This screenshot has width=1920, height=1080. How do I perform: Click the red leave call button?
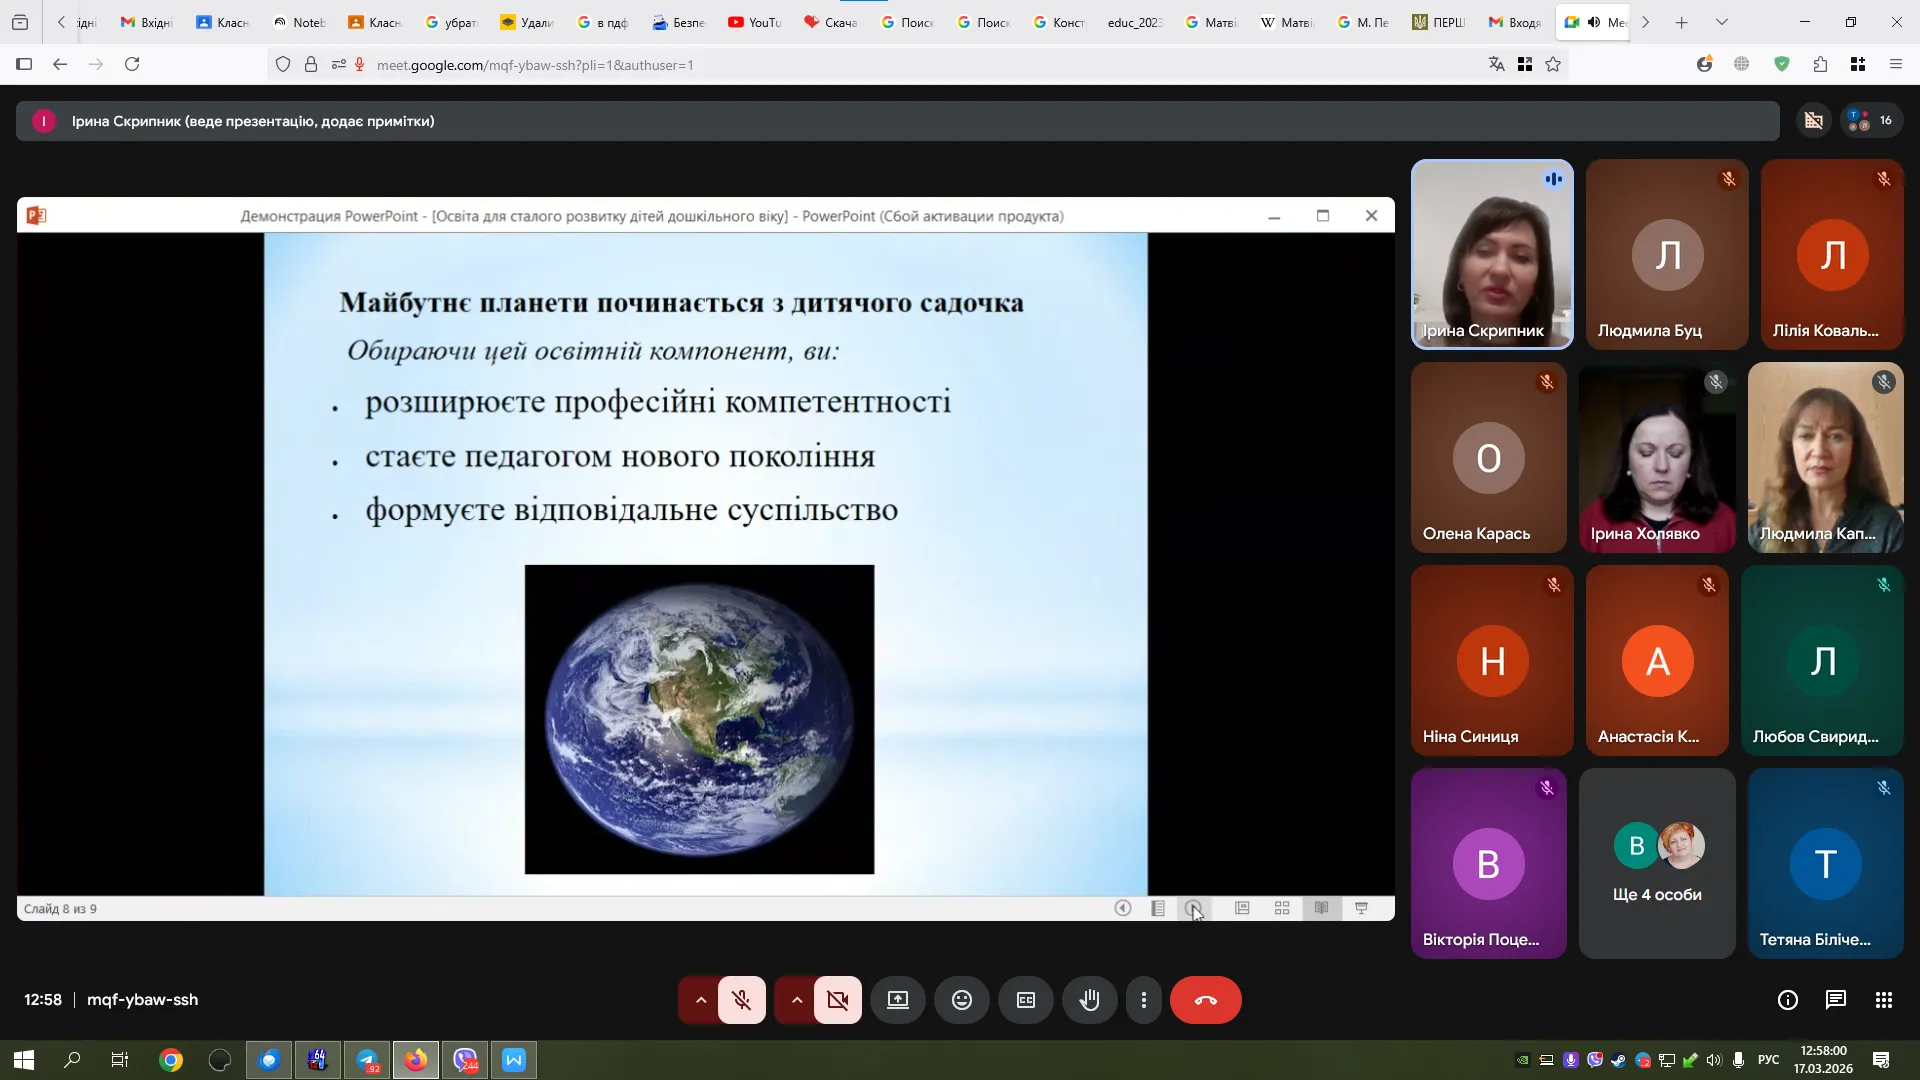(1205, 1000)
